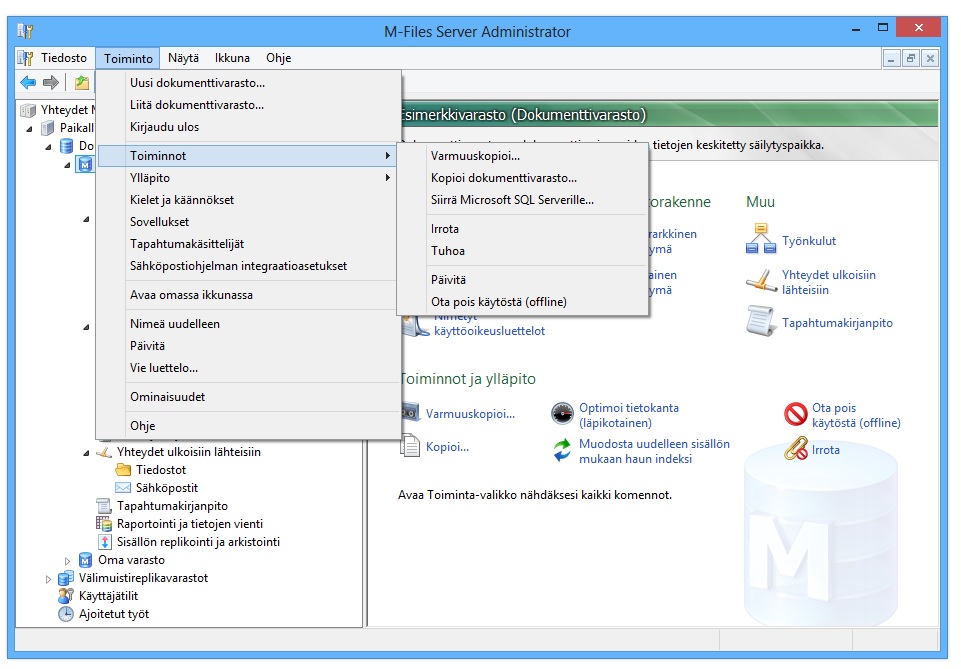The height and width of the screenshot is (669, 961).
Task: Open the Ohje menu in menu bar
Action: coord(278,58)
